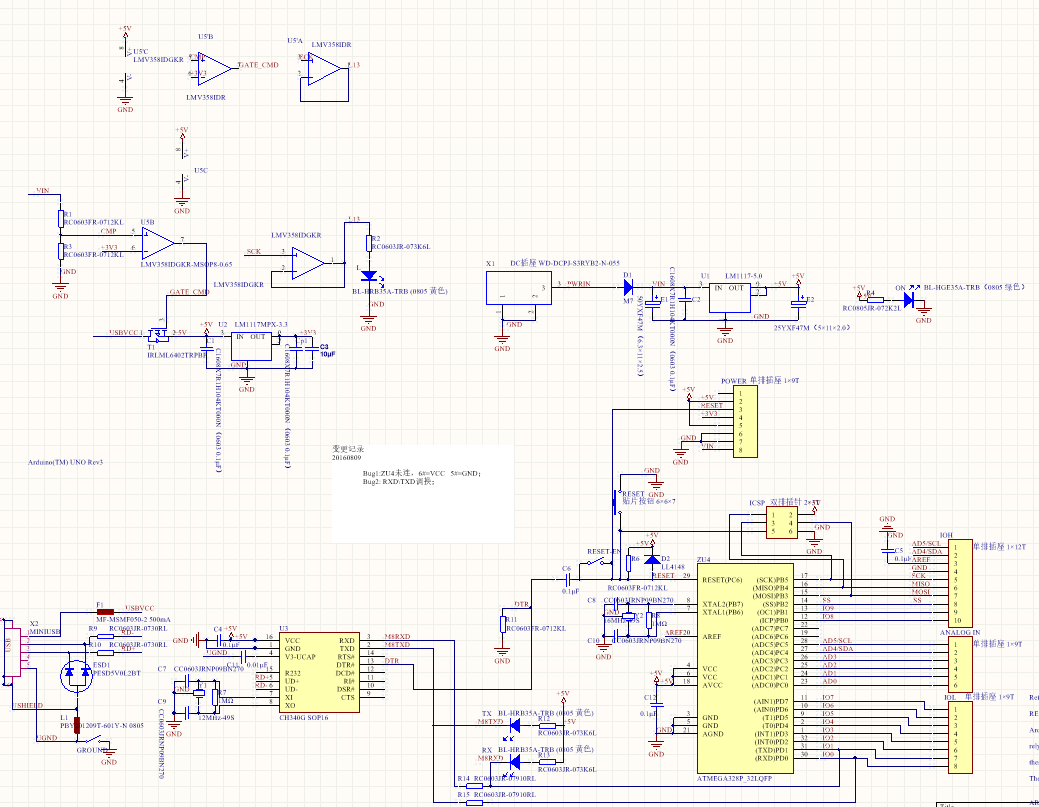Click the Arduino(TM) UNO Rev3 text label

coord(66,463)
